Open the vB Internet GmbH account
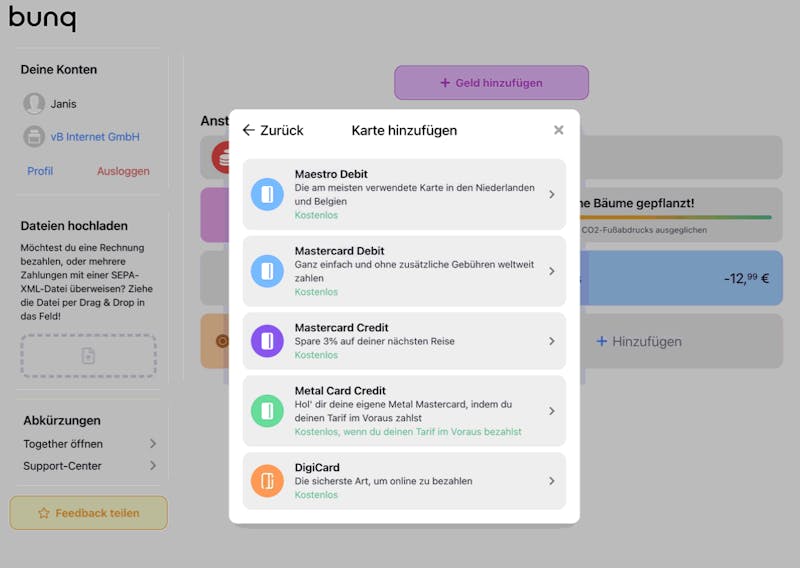Screen dimensions: 800x568 click(95, 137)
